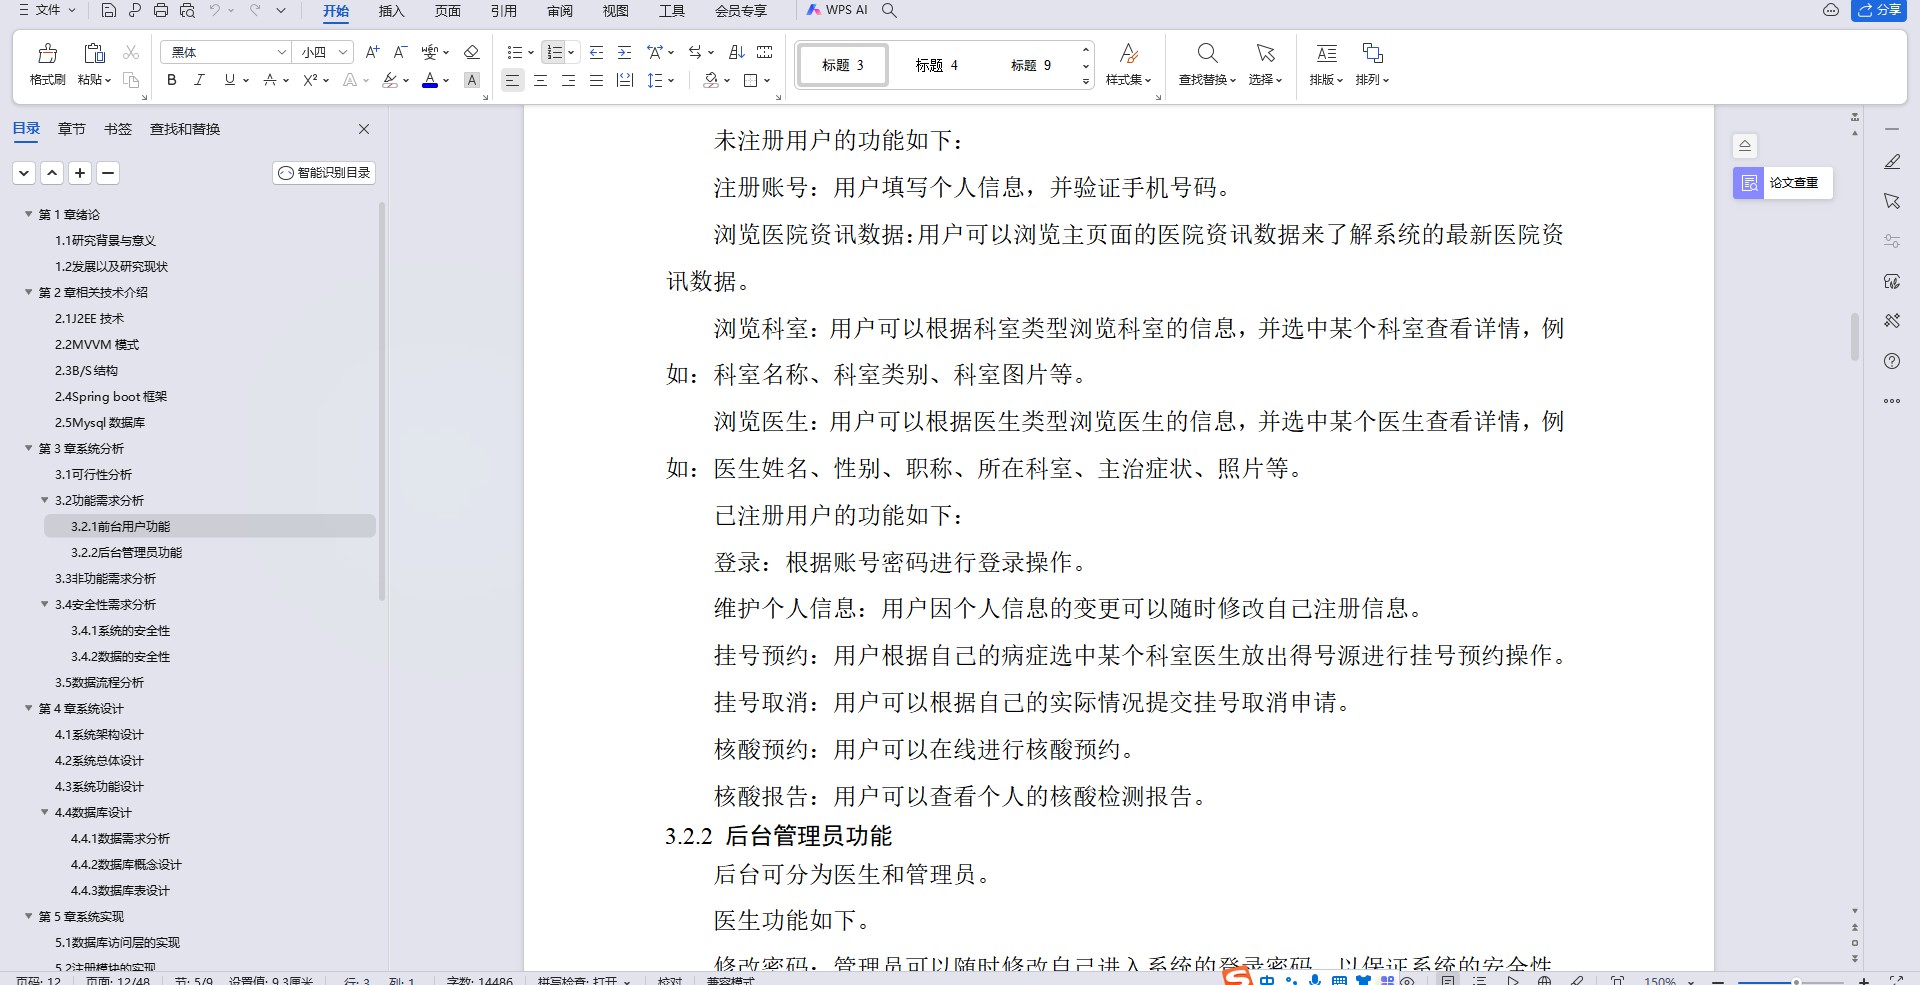Toggle numbered list formatting
Image resolution: width=1920 pixels, height=985 pixels.
point(553,51)
